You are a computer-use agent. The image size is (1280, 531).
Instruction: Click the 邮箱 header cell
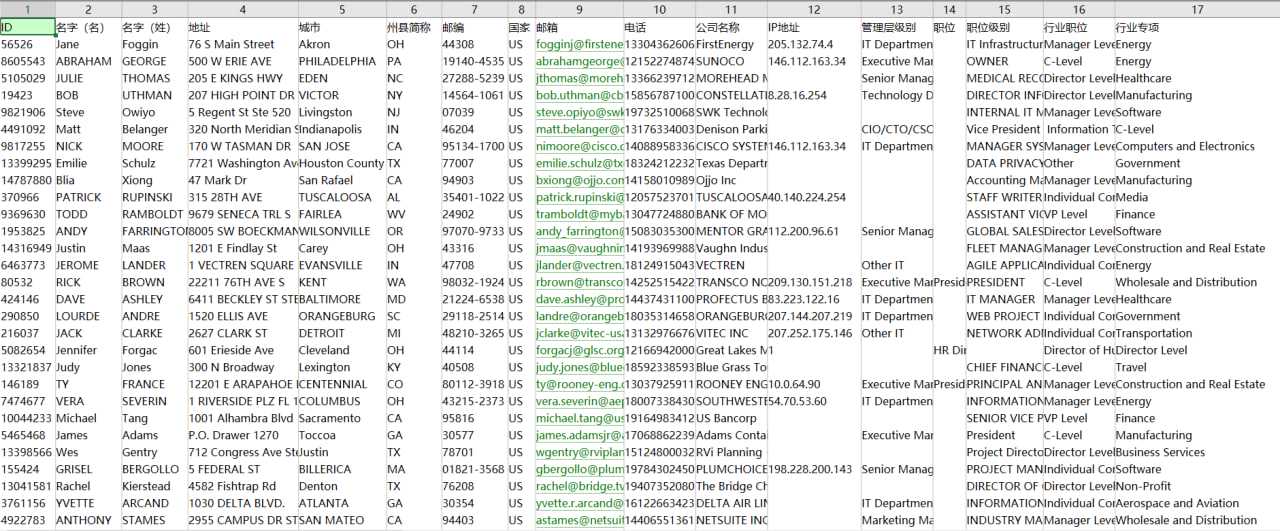pyautogui.click(x=578, y=27)
